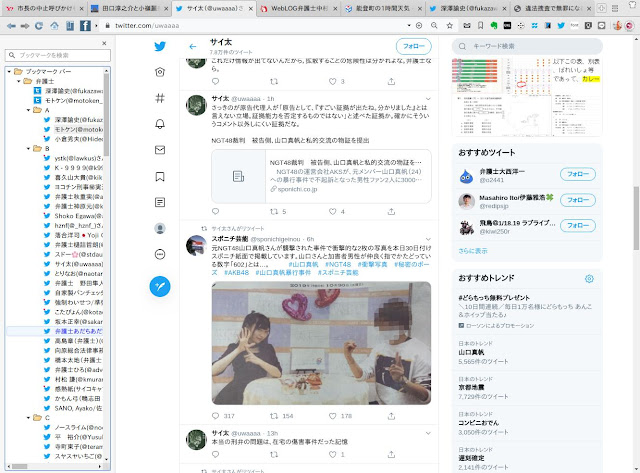
Task: Open the スポニチ photo of two people posing
Action: tap(321, 343)
